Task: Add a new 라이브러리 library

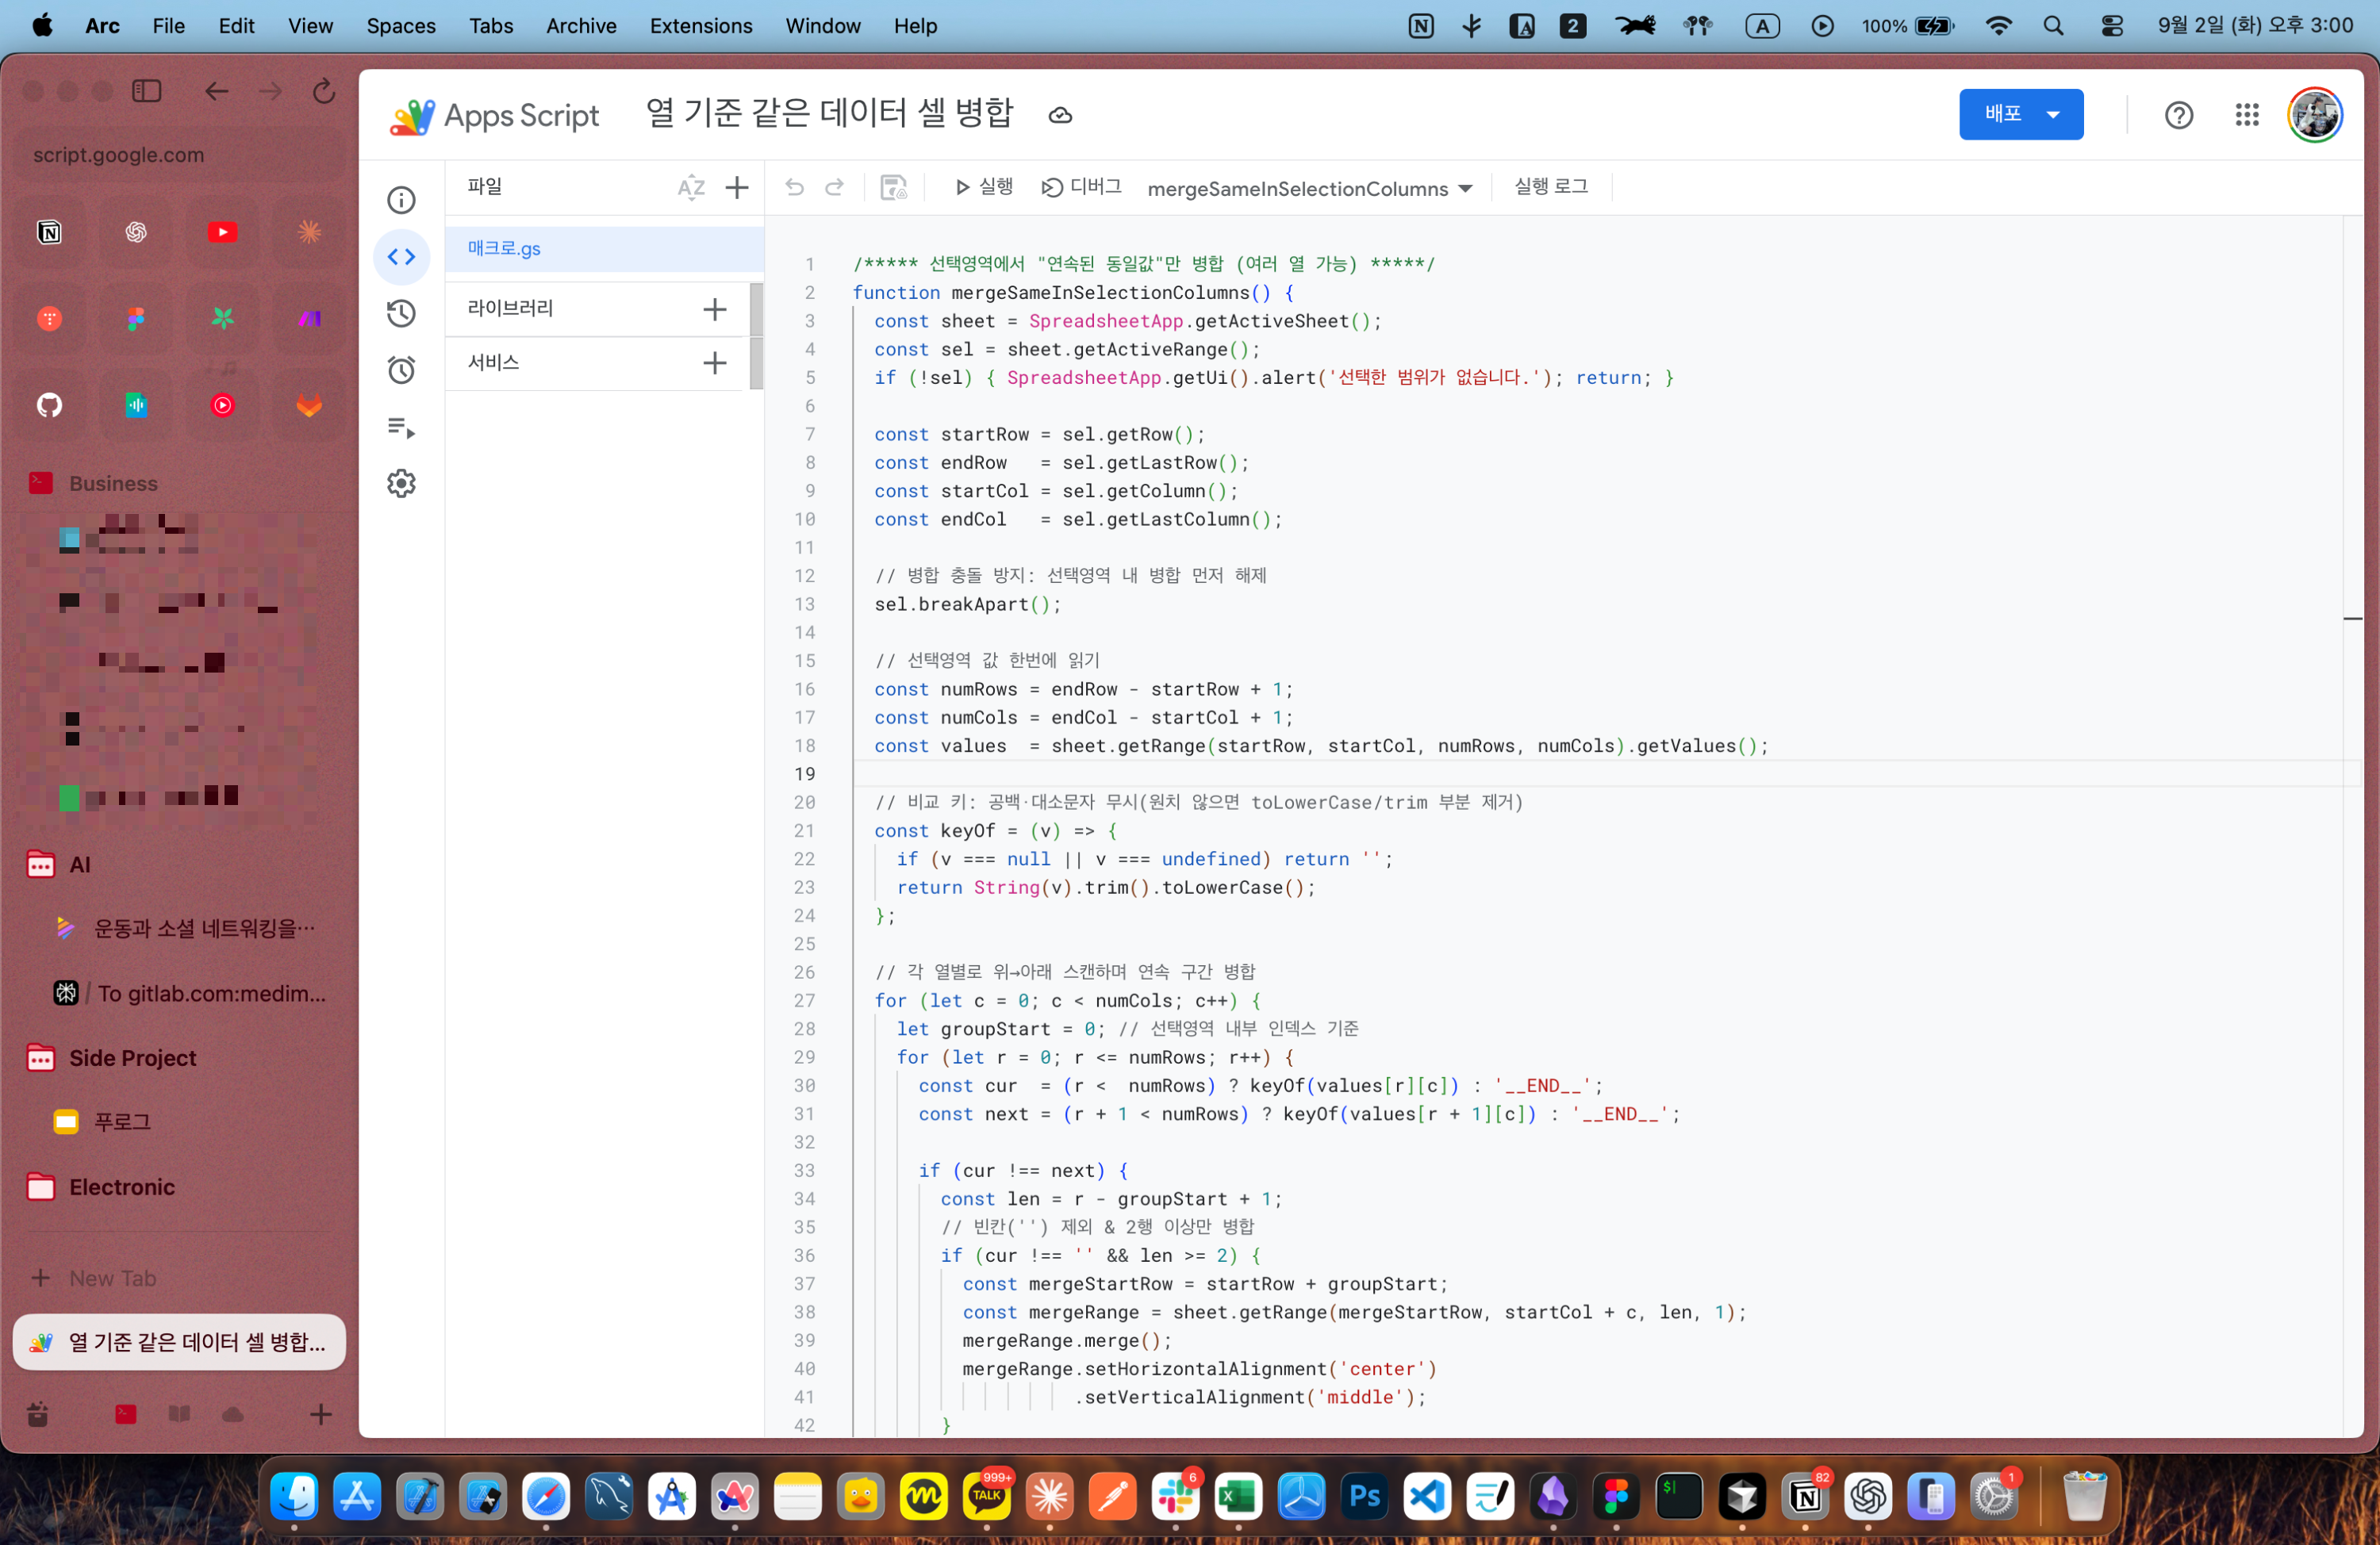Action: 714,309
